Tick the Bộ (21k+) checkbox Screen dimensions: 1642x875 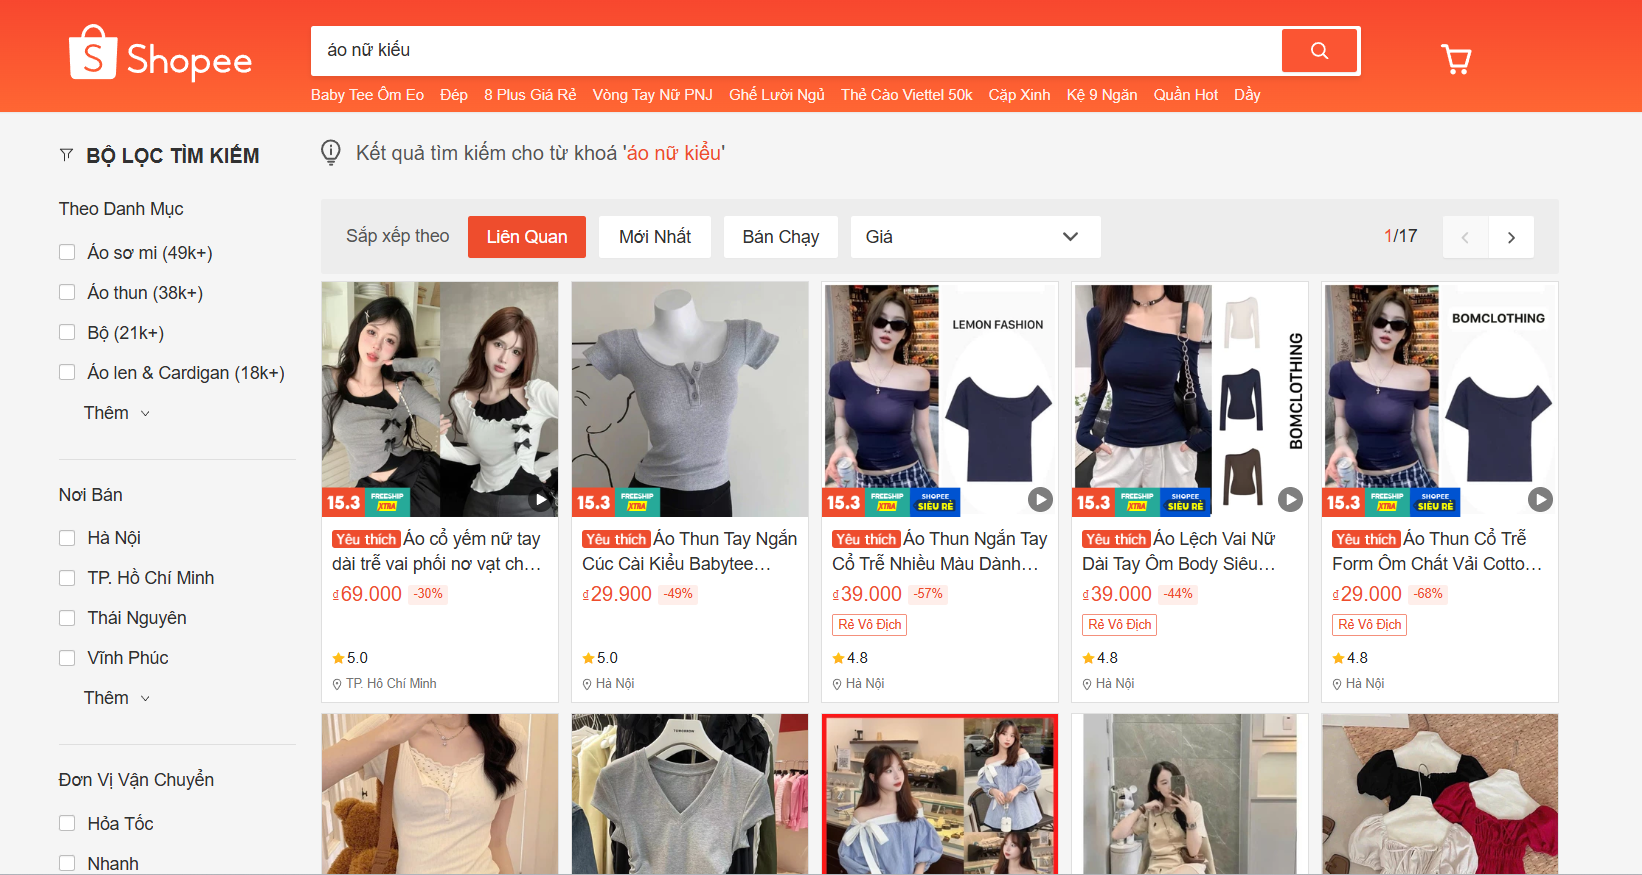pyautogui.click(x=67, y=332)
